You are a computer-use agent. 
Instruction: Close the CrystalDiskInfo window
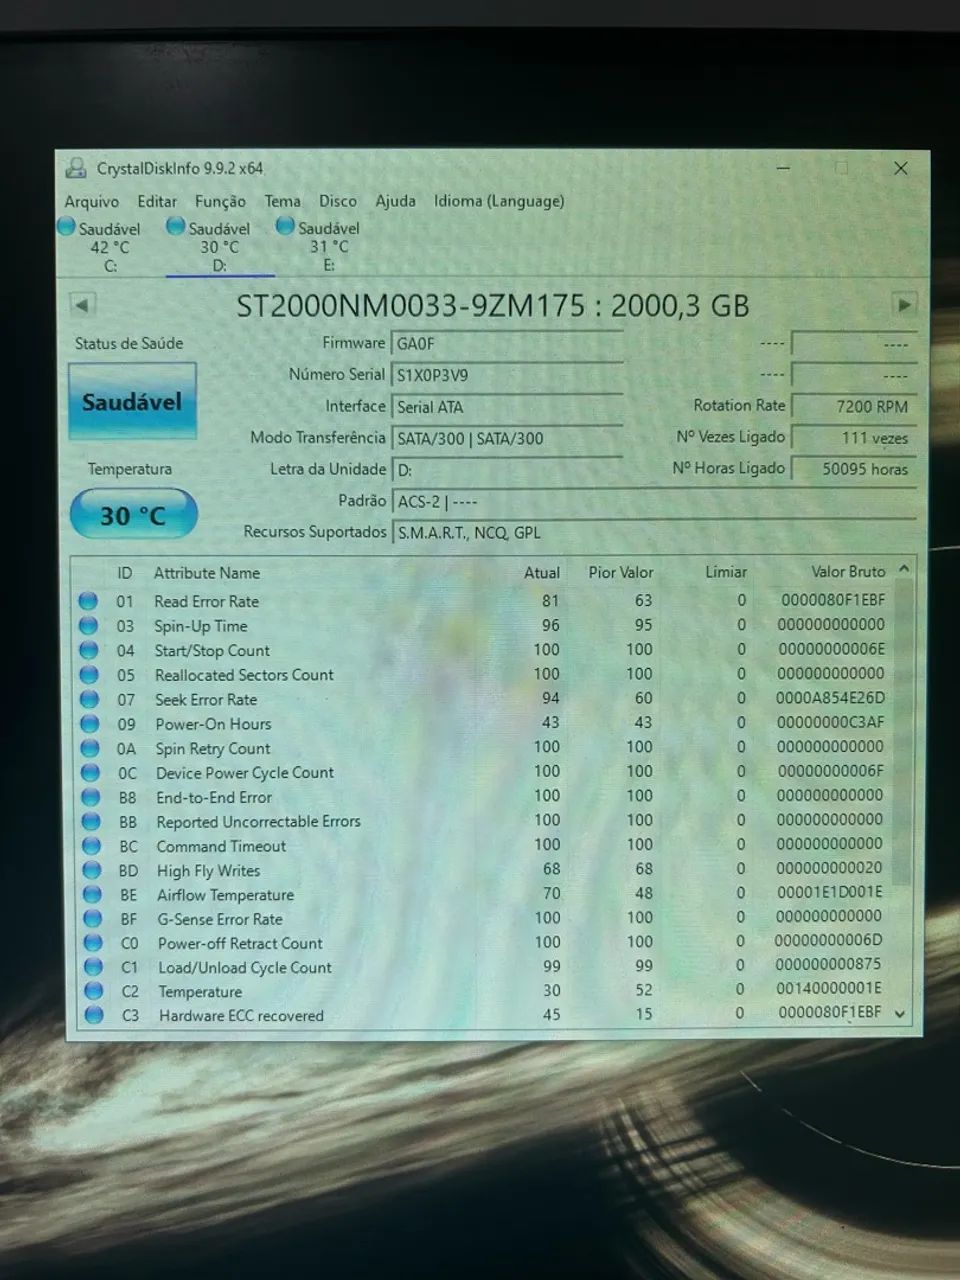pyautogui.click(x=901, y=168)
